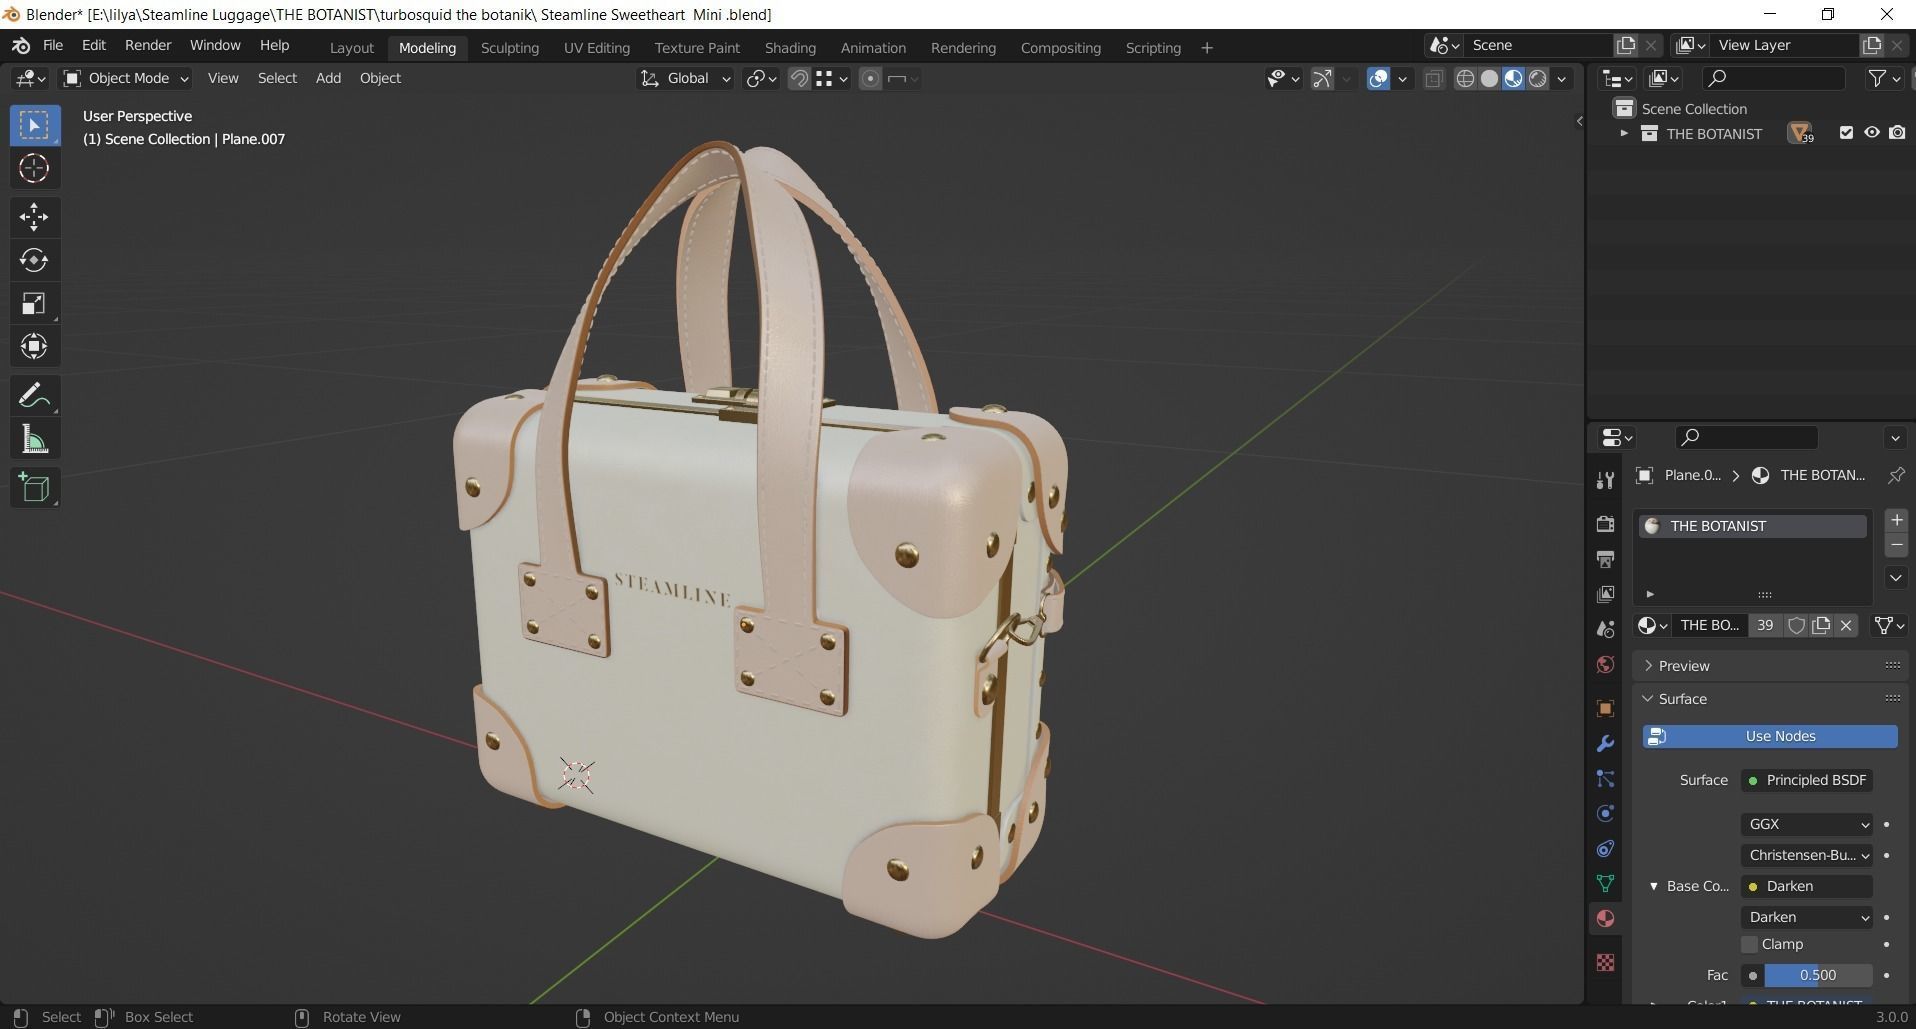Open the viewport Add menu
Screen dimensions: 1916x1029
tap(328, 78)
